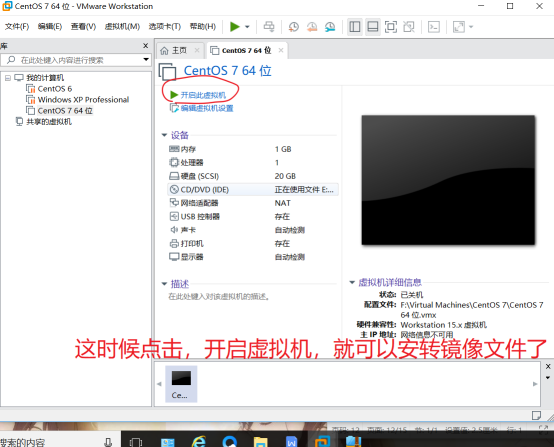Click the 处理器 device row
The height and width of the screenshot is (447, 554).
point(253,163)
